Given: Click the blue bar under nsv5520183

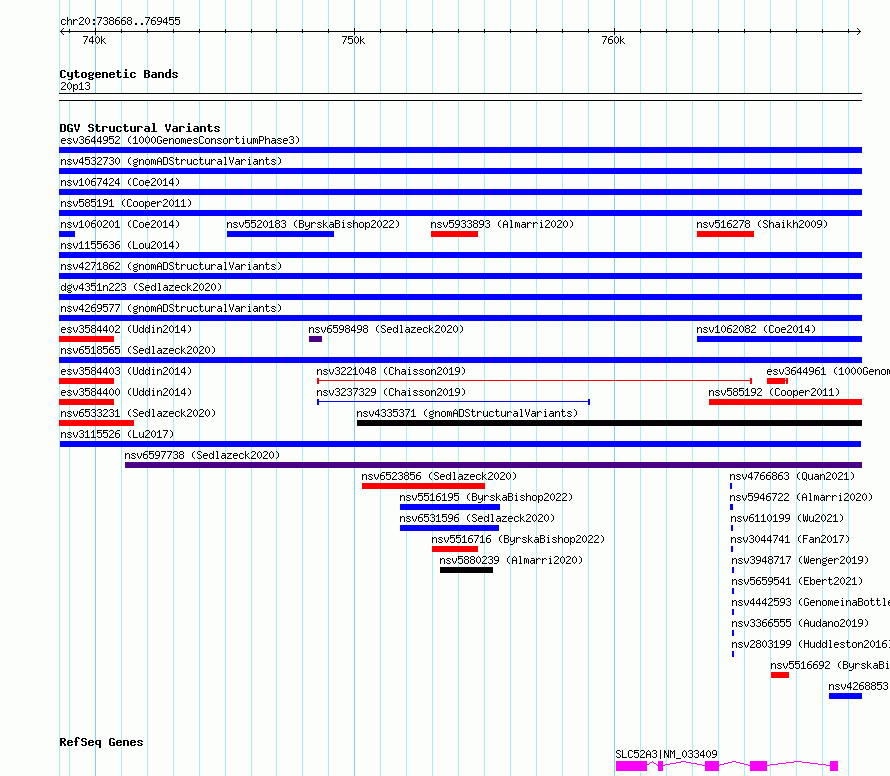Looking at the screenshot, I should click(280, 234).
